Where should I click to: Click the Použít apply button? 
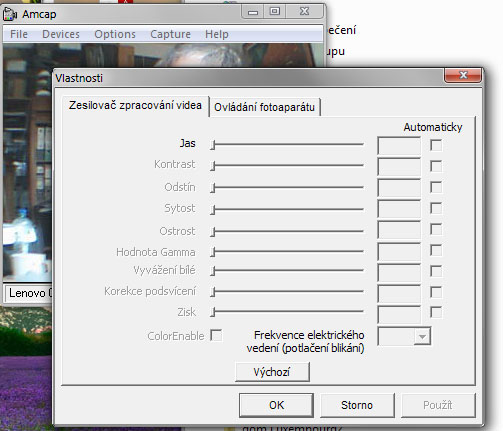point(438,405)
